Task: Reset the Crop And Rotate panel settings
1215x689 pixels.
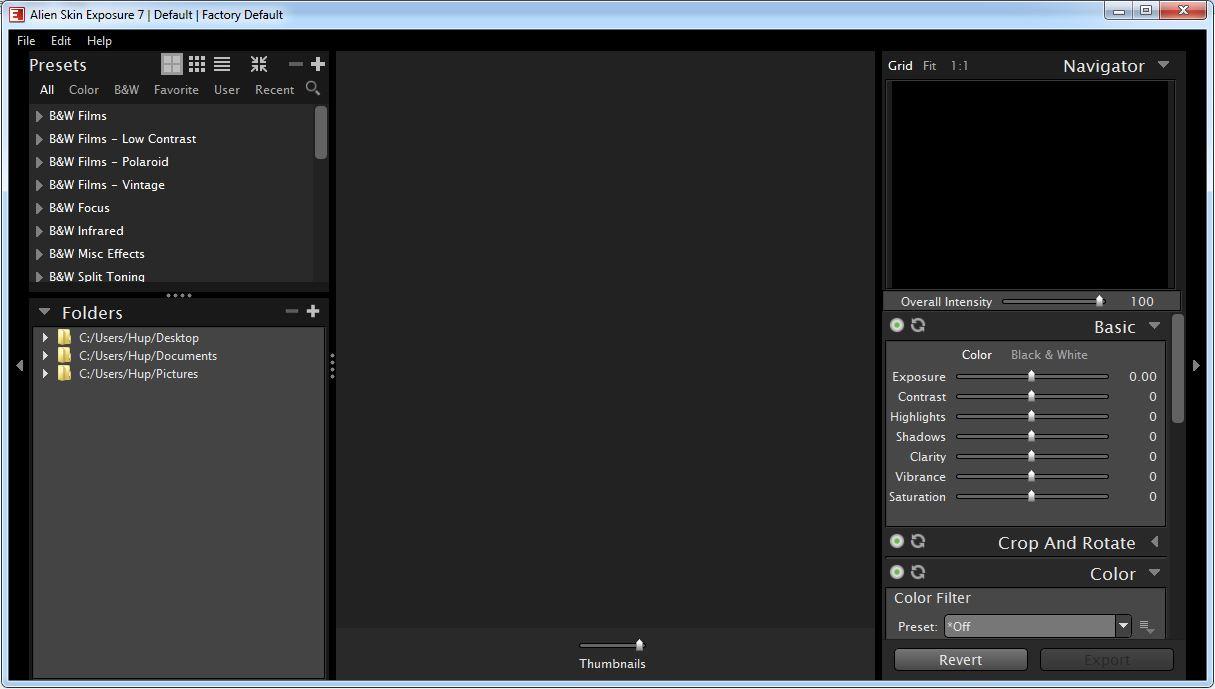Action: (918, 541)
